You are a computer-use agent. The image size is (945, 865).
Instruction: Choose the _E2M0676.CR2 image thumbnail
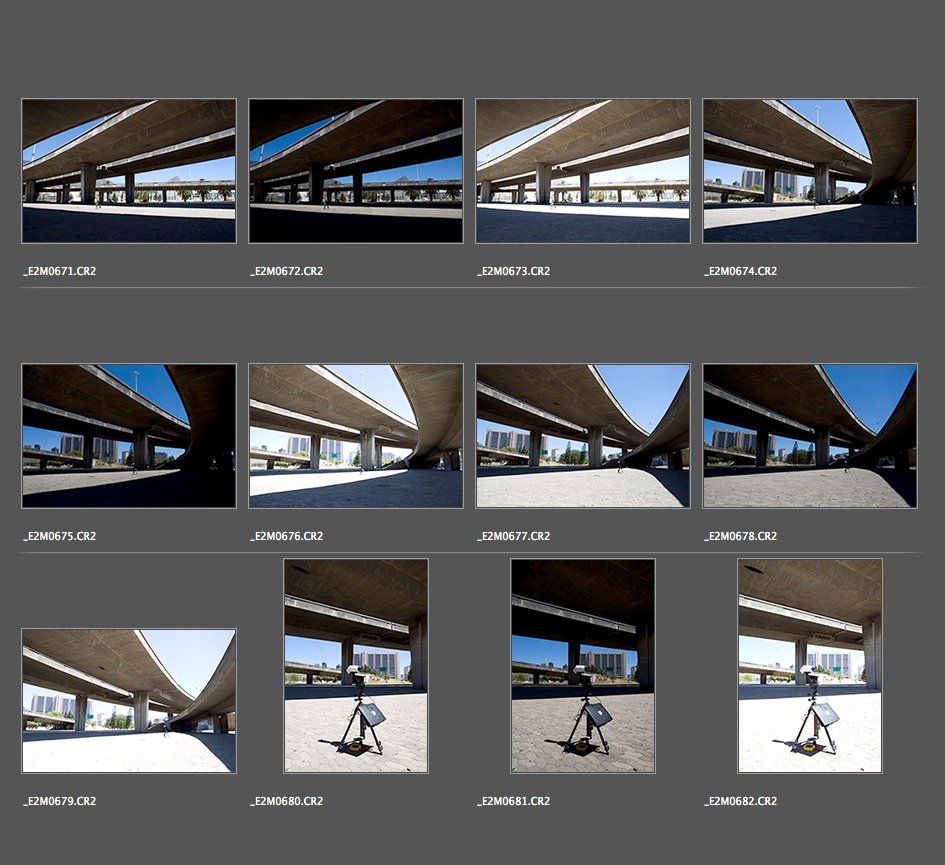pyautogui.click(x=356, y=436)
